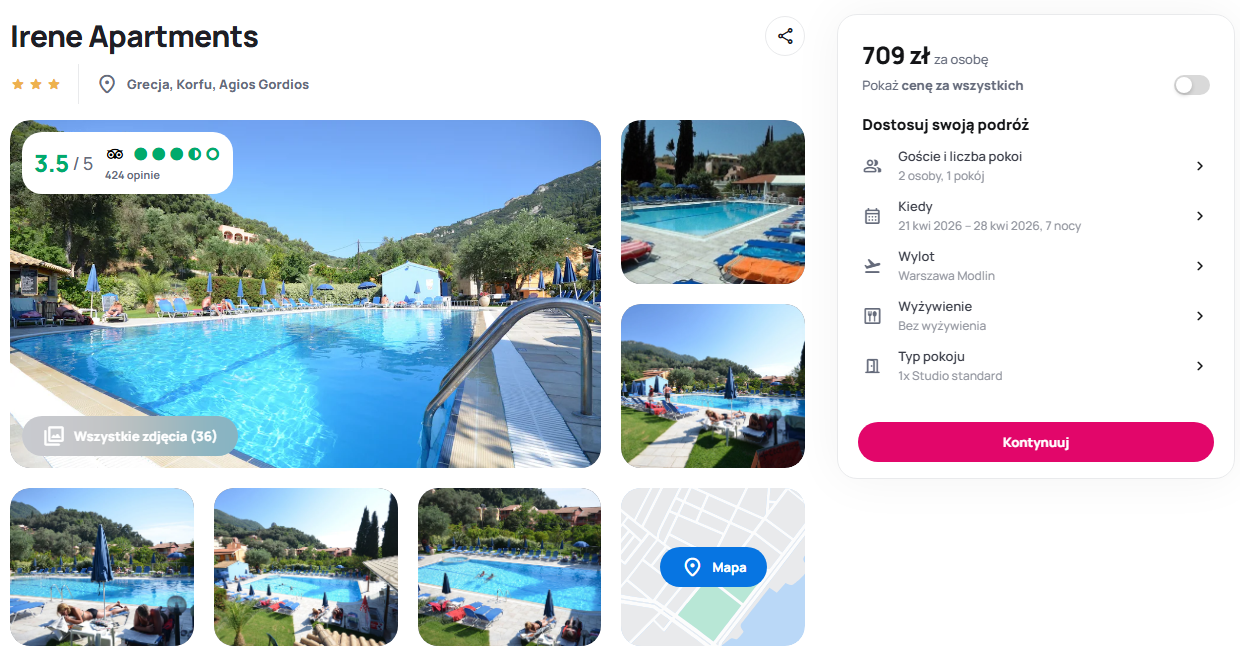Open the Wylot departure airport chevron
The image size is (1240, 662).
1200,266
